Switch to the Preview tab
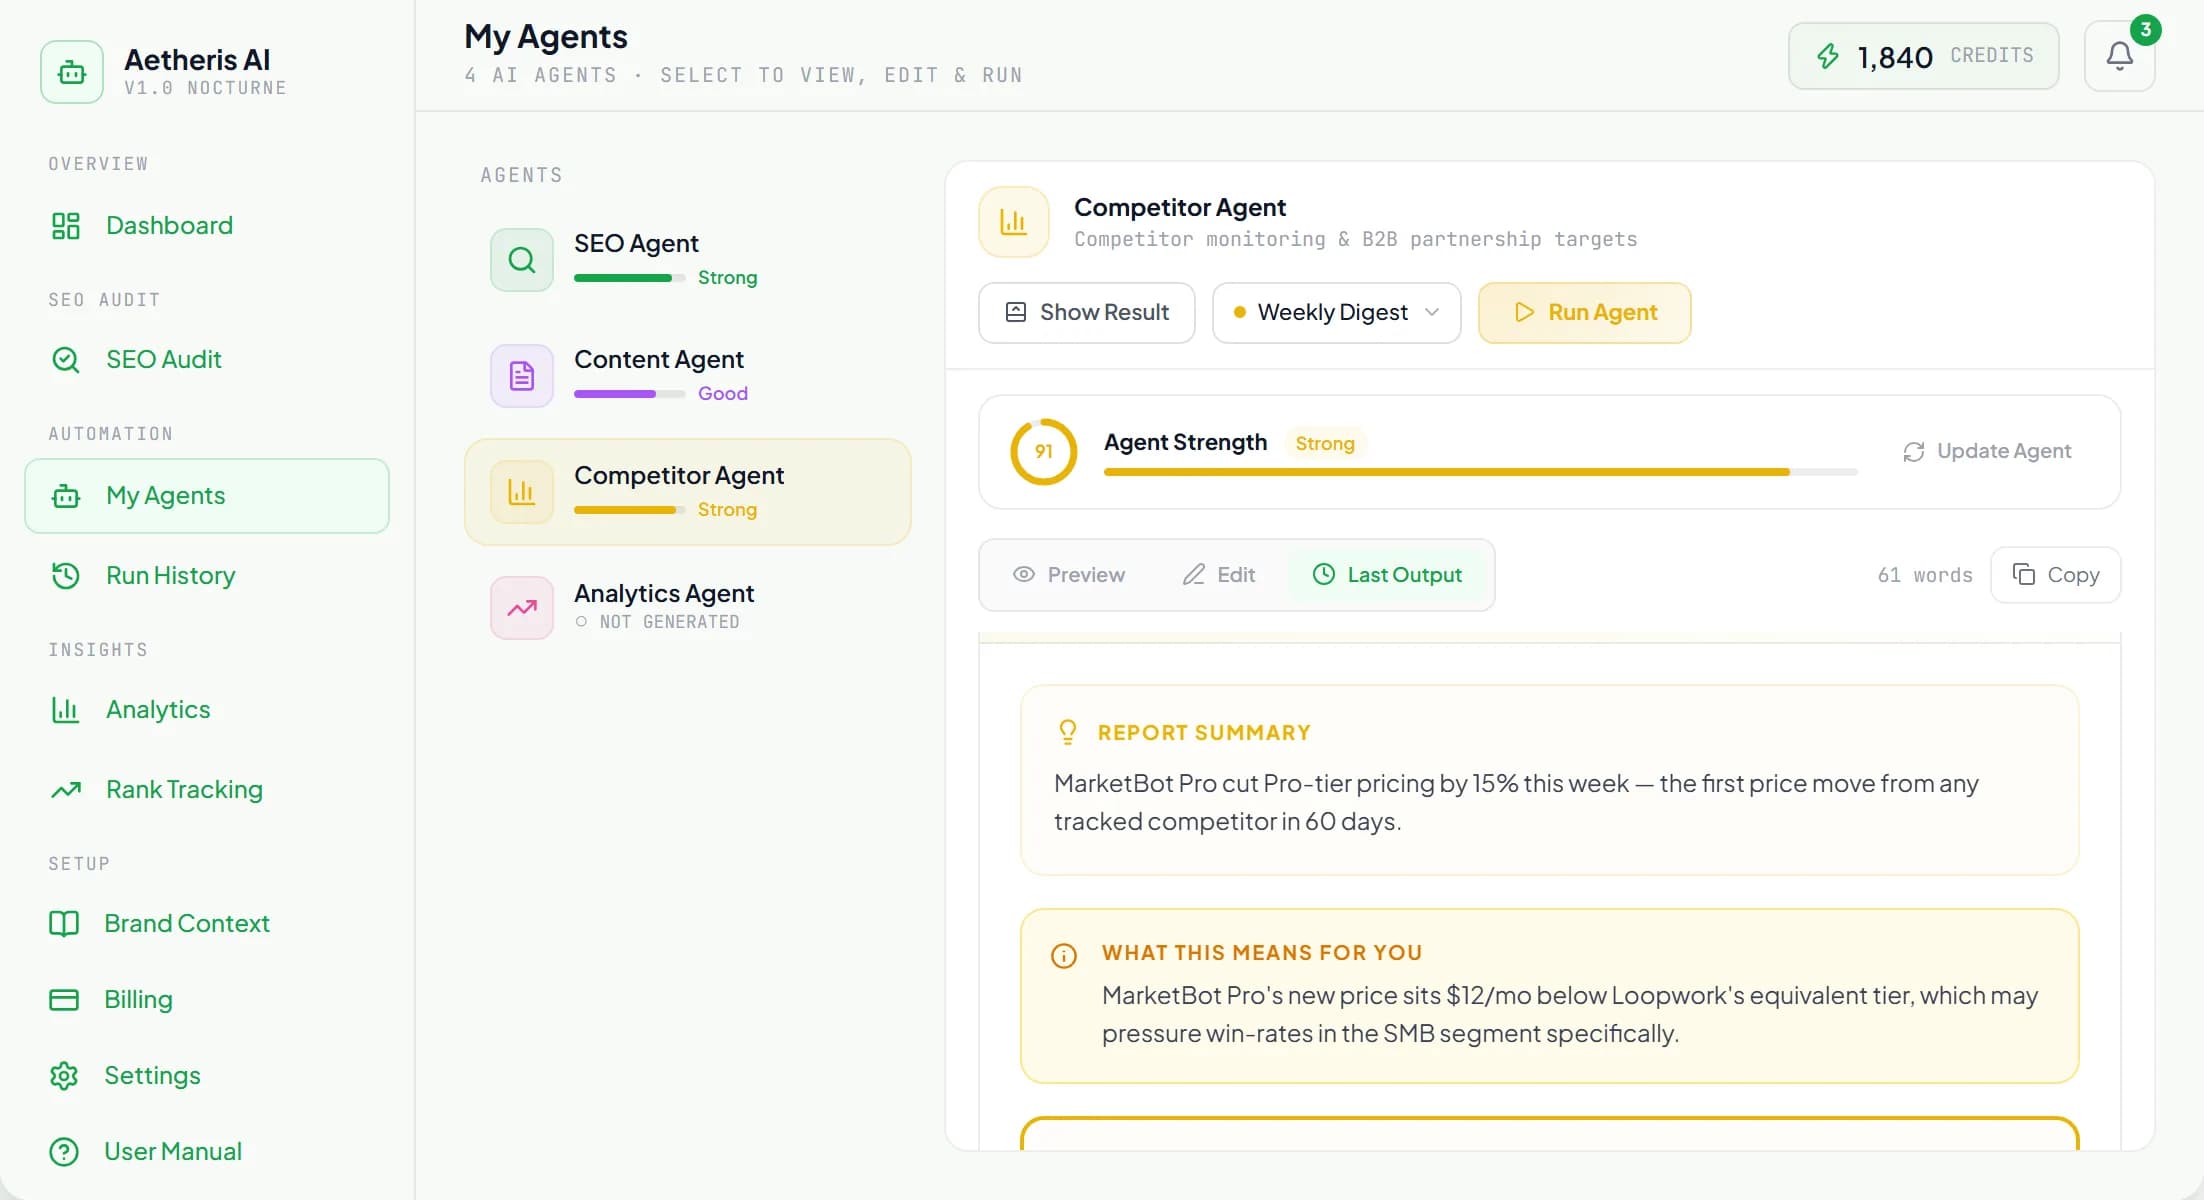The image size is (2204, 1200). click(x=1069, y=575)
